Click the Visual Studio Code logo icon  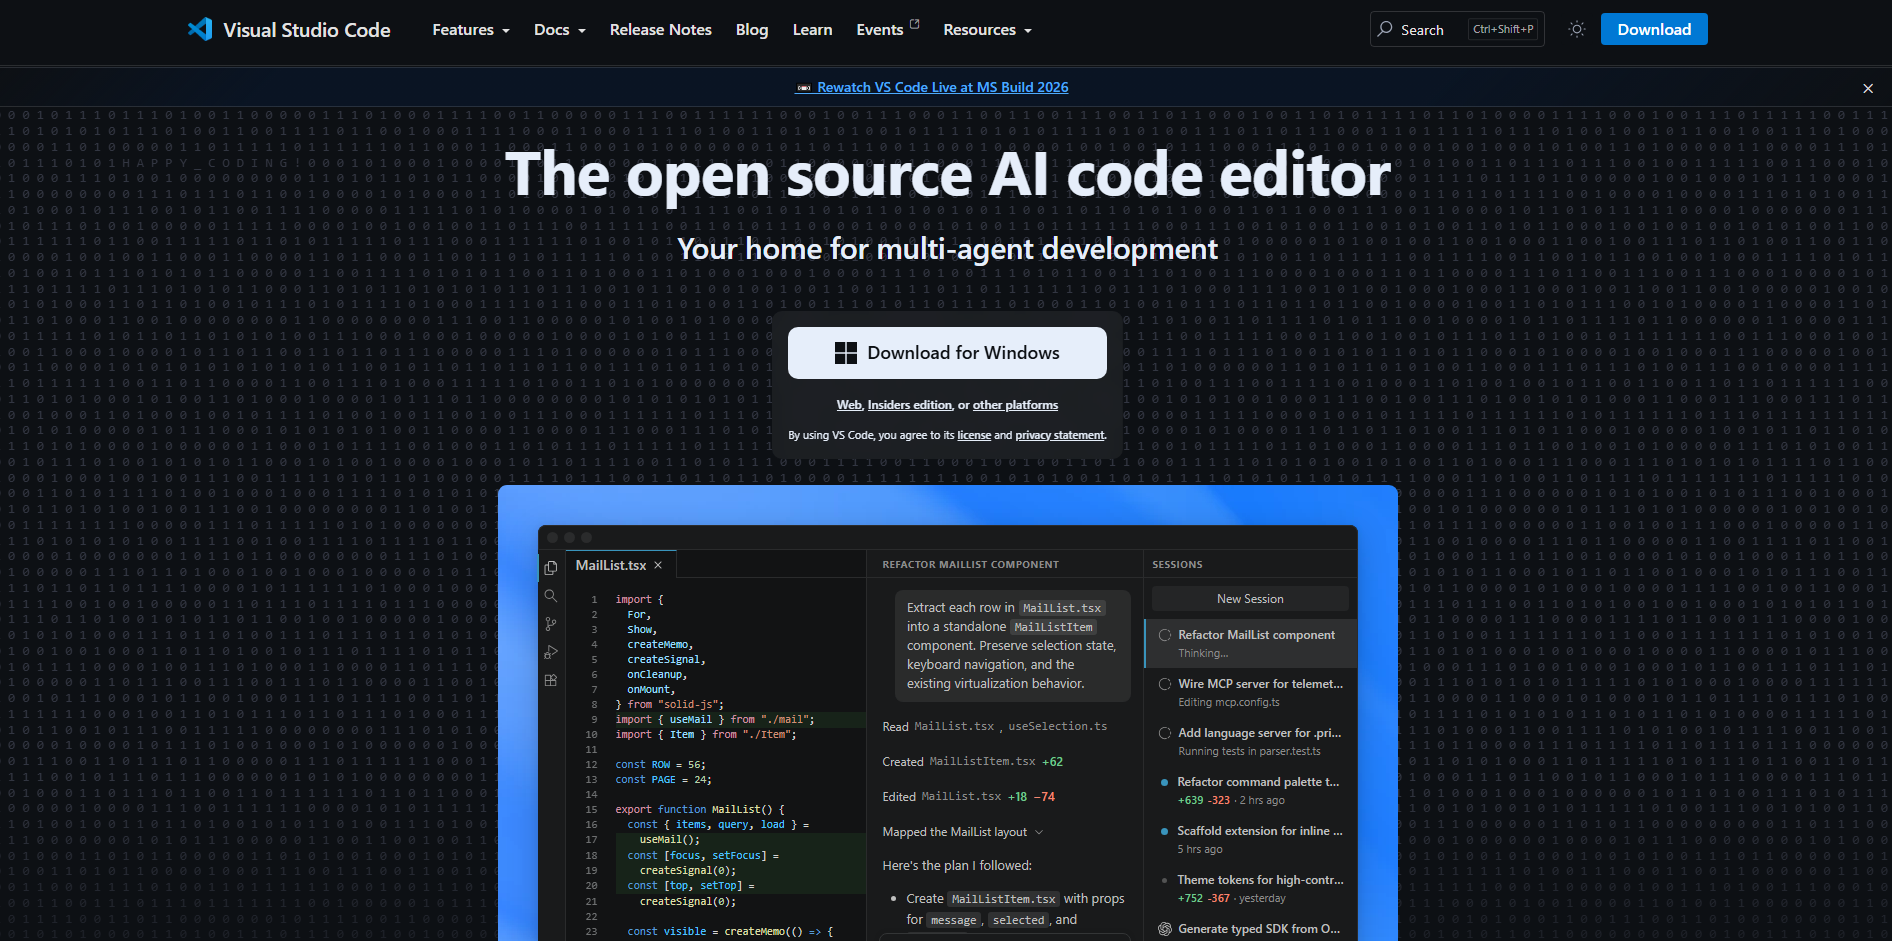pyautogui.click(x=200, y=29)
